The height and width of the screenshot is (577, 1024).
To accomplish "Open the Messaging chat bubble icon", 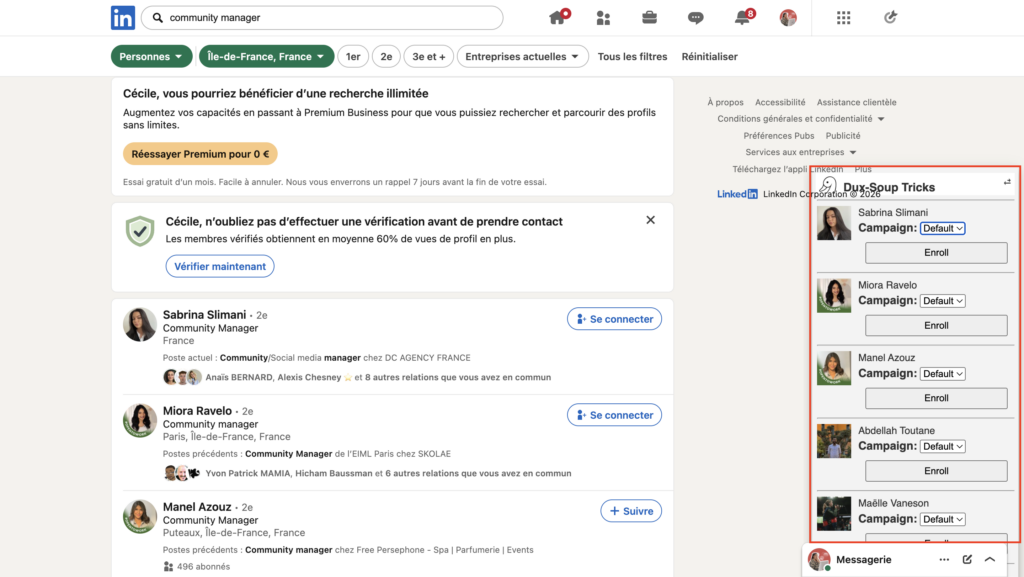I will point(696,18).
